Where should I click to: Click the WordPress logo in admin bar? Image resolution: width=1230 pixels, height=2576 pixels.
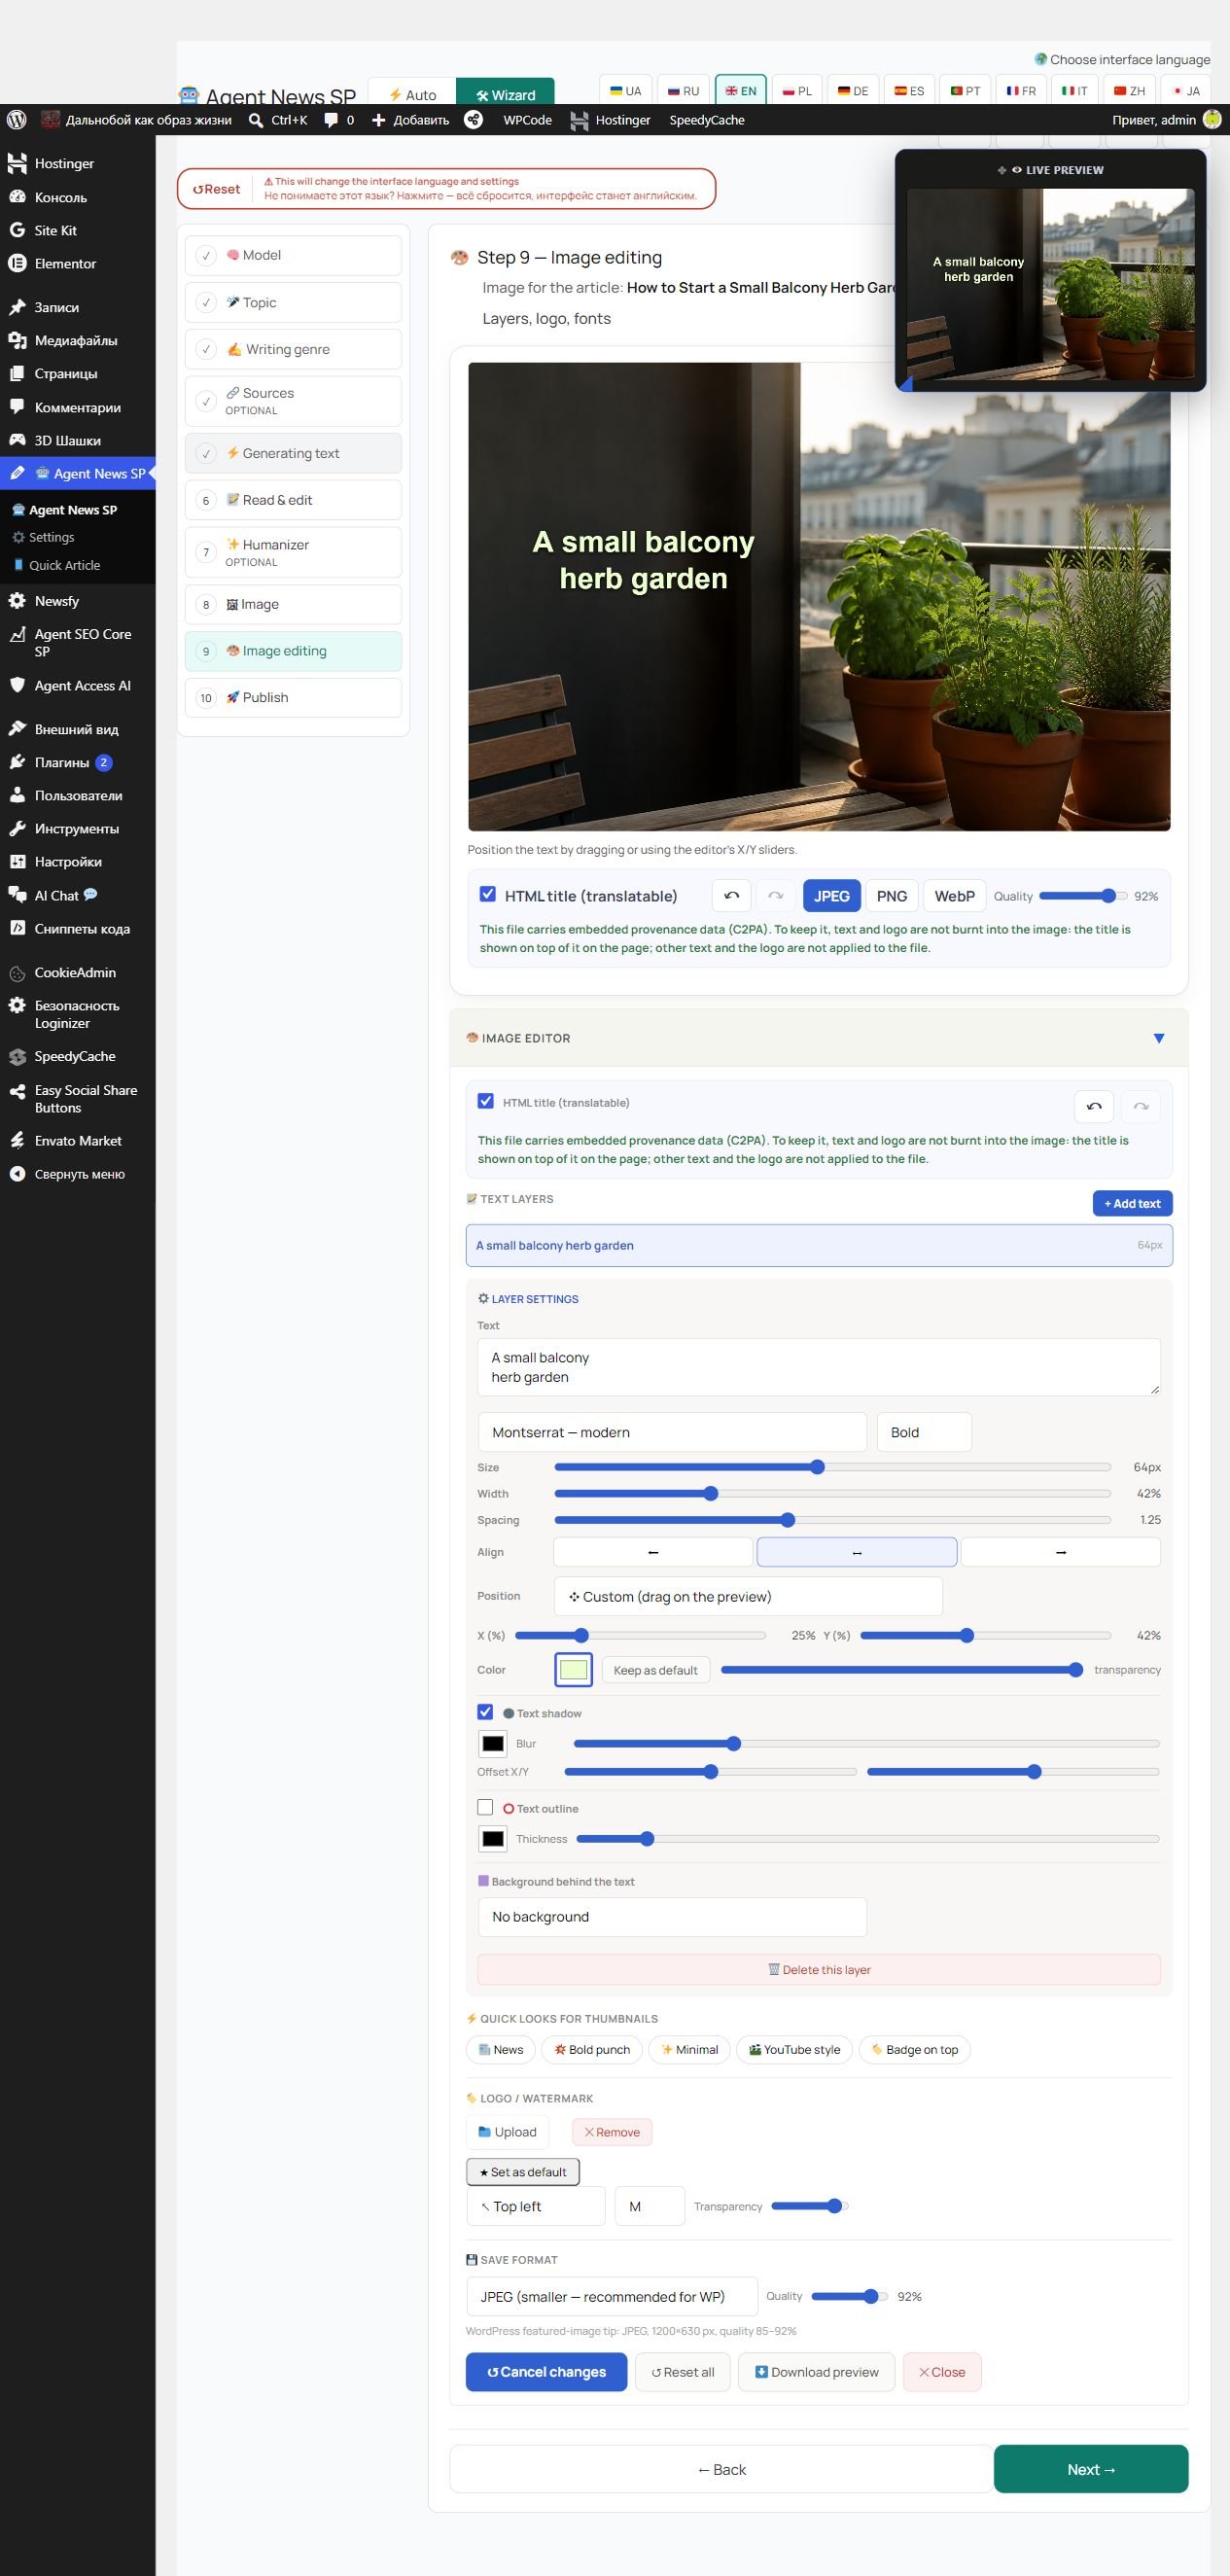click(x=16, y=120)
